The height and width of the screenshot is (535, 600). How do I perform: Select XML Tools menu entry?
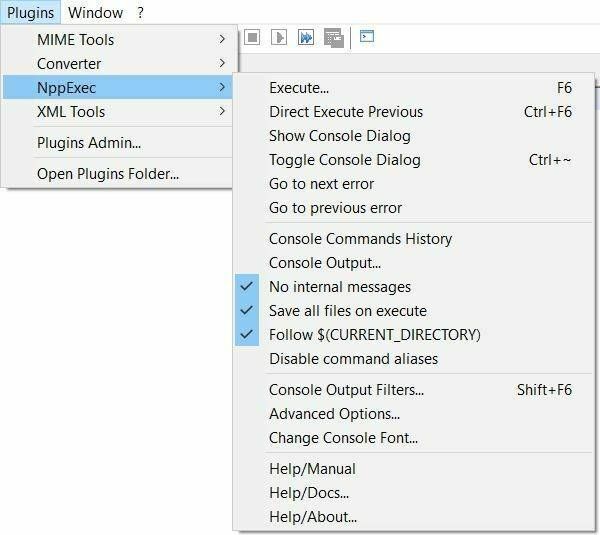click(x=118, y=111)
